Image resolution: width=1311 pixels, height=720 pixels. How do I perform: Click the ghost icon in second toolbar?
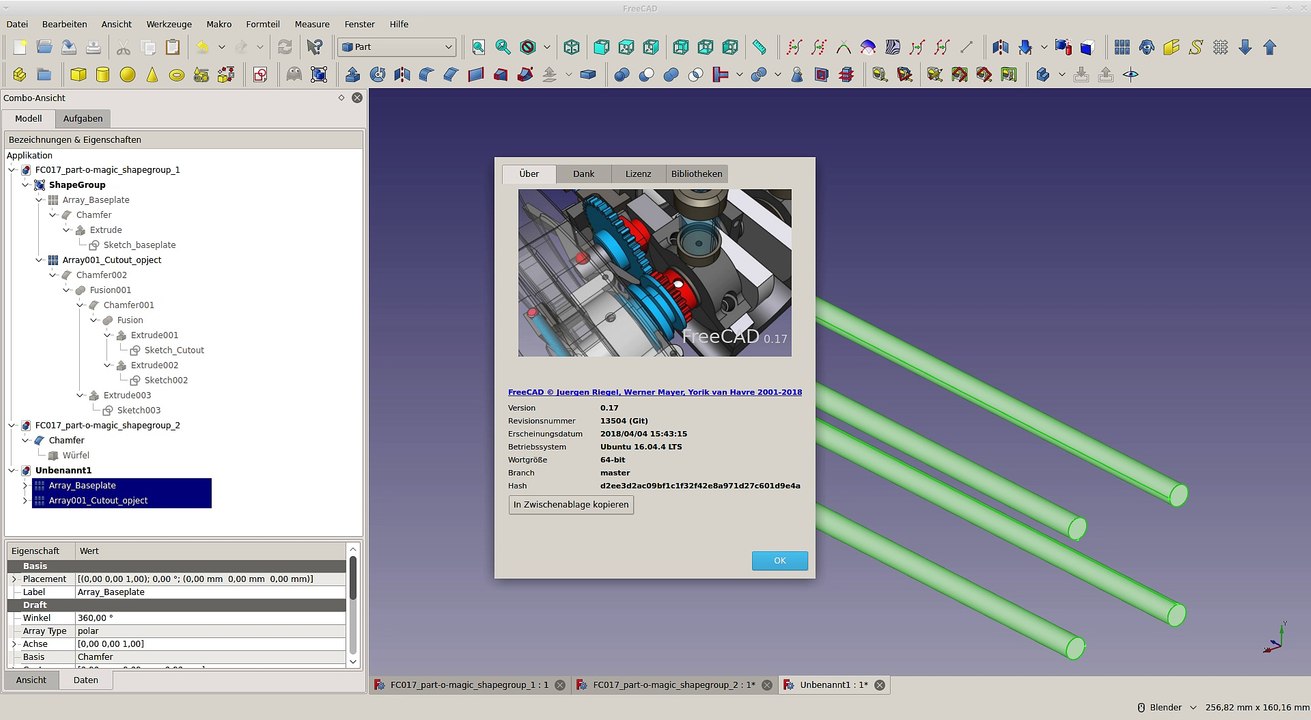(x=294, y=74)
